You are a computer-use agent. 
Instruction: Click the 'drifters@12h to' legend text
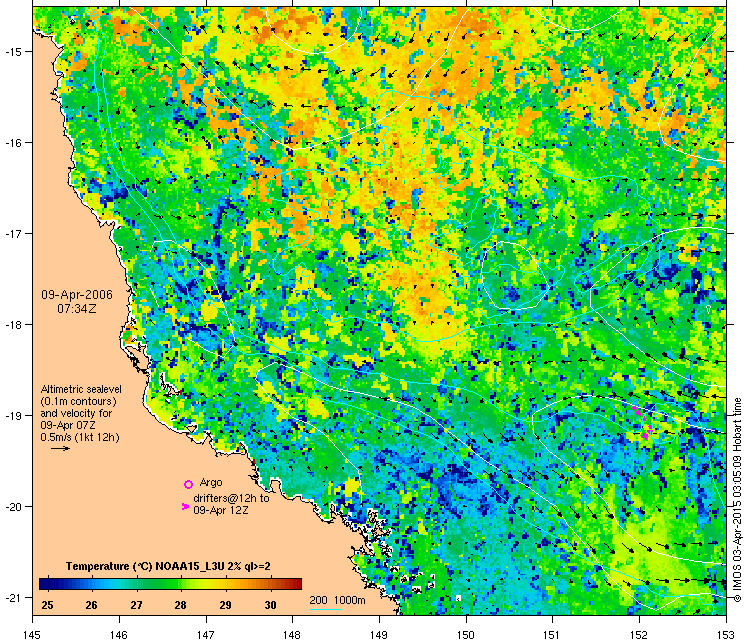pyautogui.click(x=232, y=498)
